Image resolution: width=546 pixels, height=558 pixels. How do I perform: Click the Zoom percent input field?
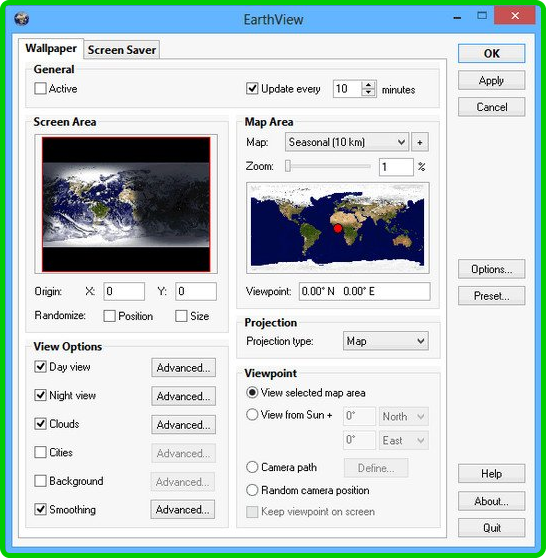[396, 167]
